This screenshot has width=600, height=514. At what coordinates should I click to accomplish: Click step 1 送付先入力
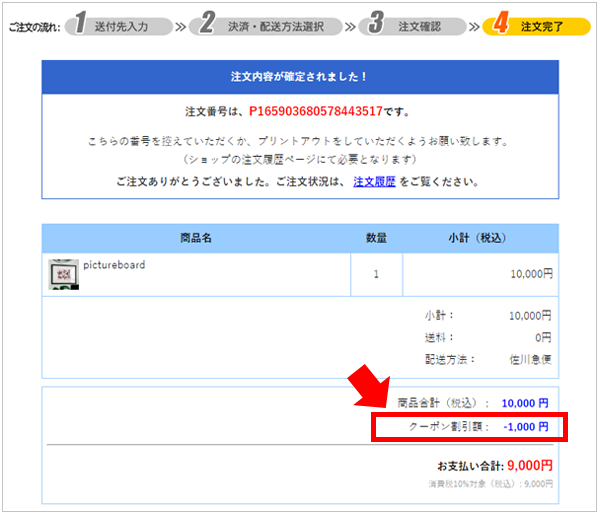[x=119, y=26]
